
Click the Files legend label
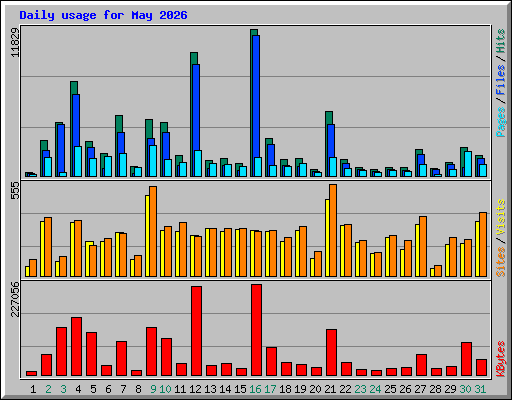500,80
